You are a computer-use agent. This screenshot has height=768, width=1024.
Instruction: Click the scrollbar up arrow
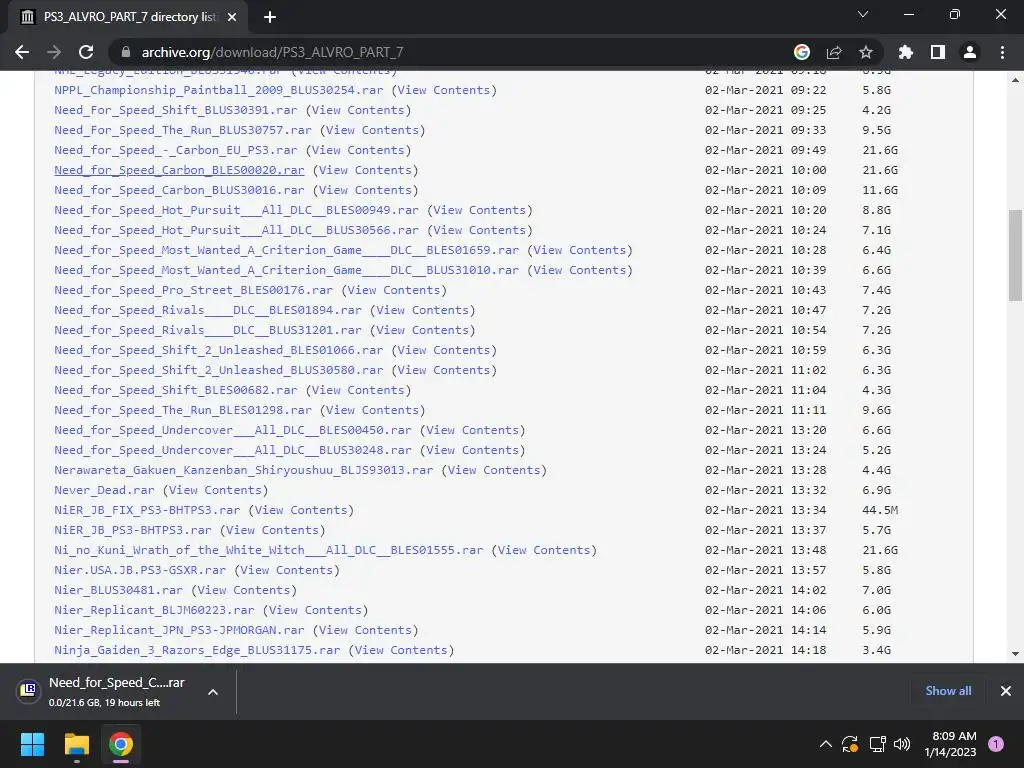coord(1015,80)
